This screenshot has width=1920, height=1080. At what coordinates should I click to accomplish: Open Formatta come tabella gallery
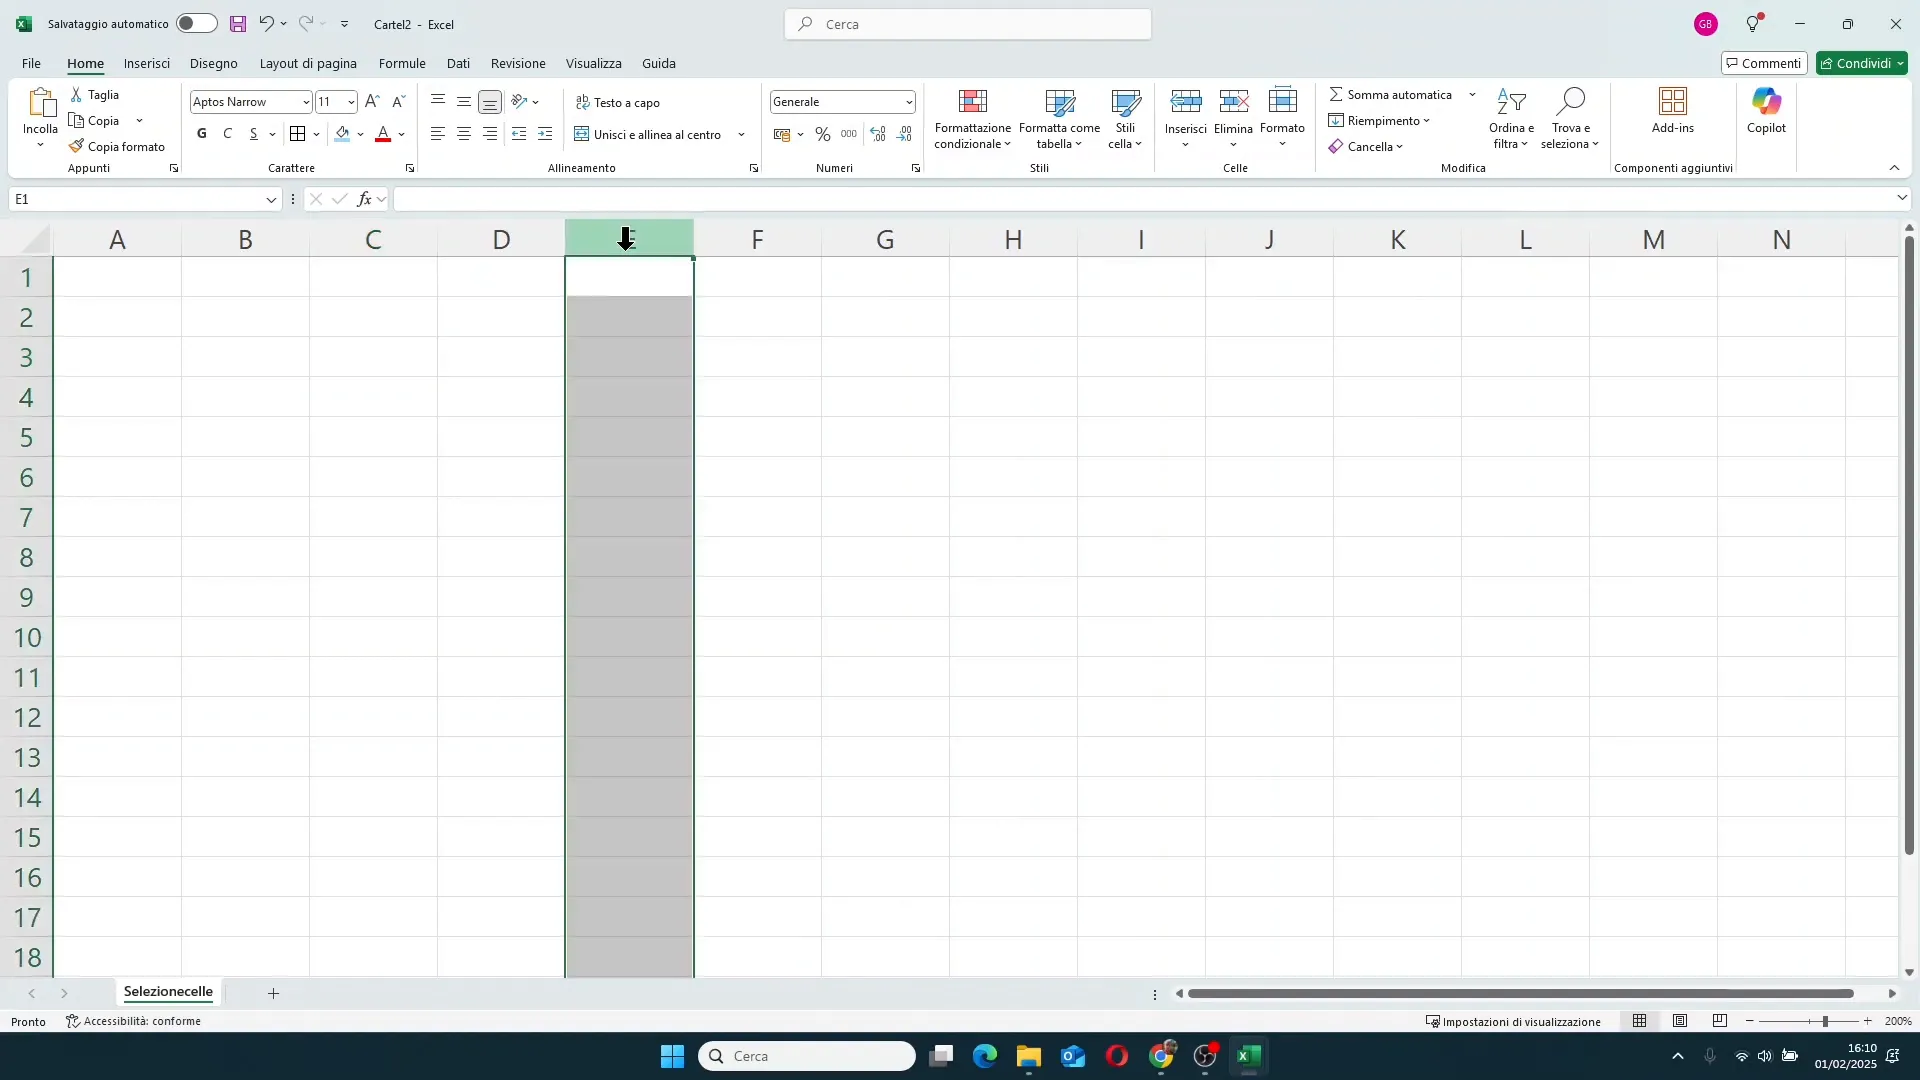click(x=1060, y=120)
